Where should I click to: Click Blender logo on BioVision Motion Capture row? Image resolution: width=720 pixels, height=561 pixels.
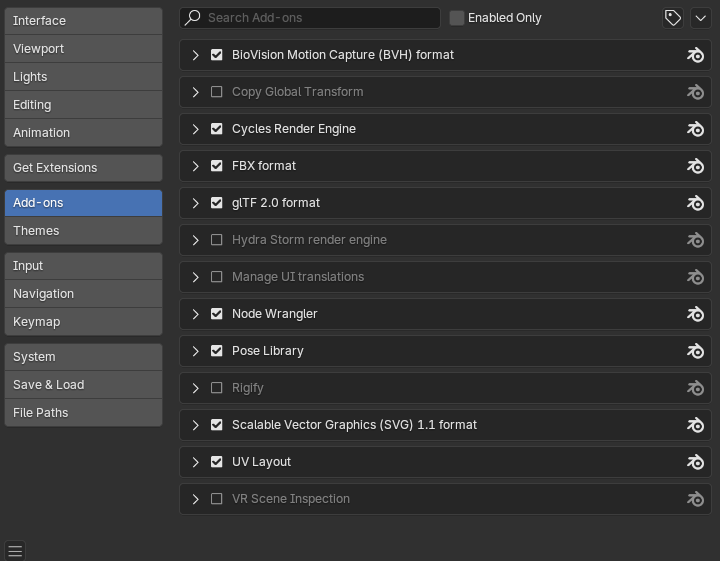click(695, 55)
